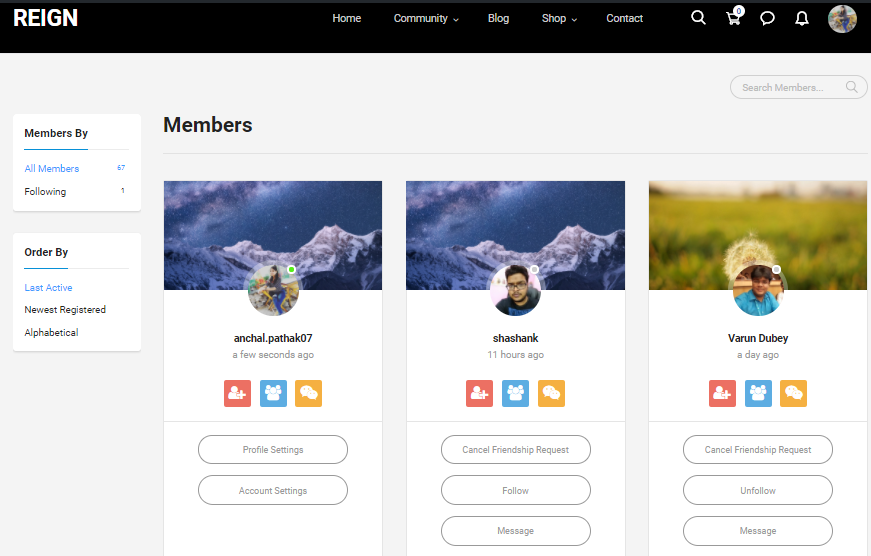Open the shopping cart icon
The height and width of the screenshot is (556, 871).
coord(734,17)
